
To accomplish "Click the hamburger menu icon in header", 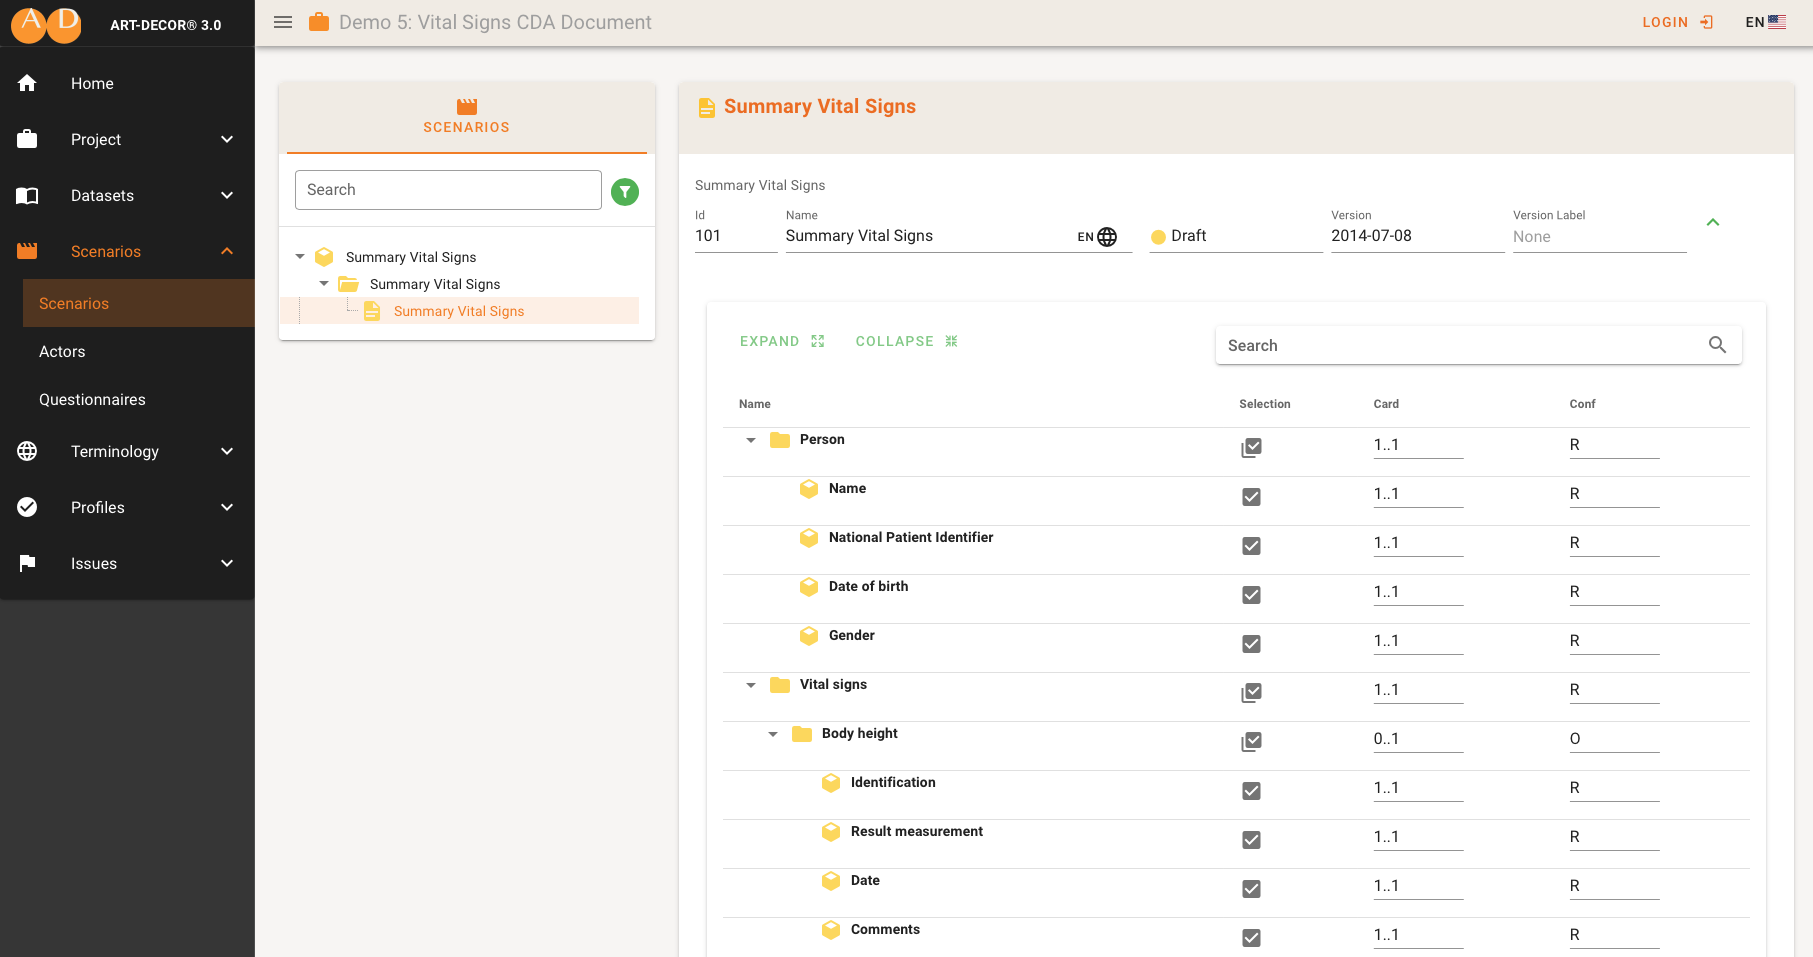I will (x=283, y=22).
